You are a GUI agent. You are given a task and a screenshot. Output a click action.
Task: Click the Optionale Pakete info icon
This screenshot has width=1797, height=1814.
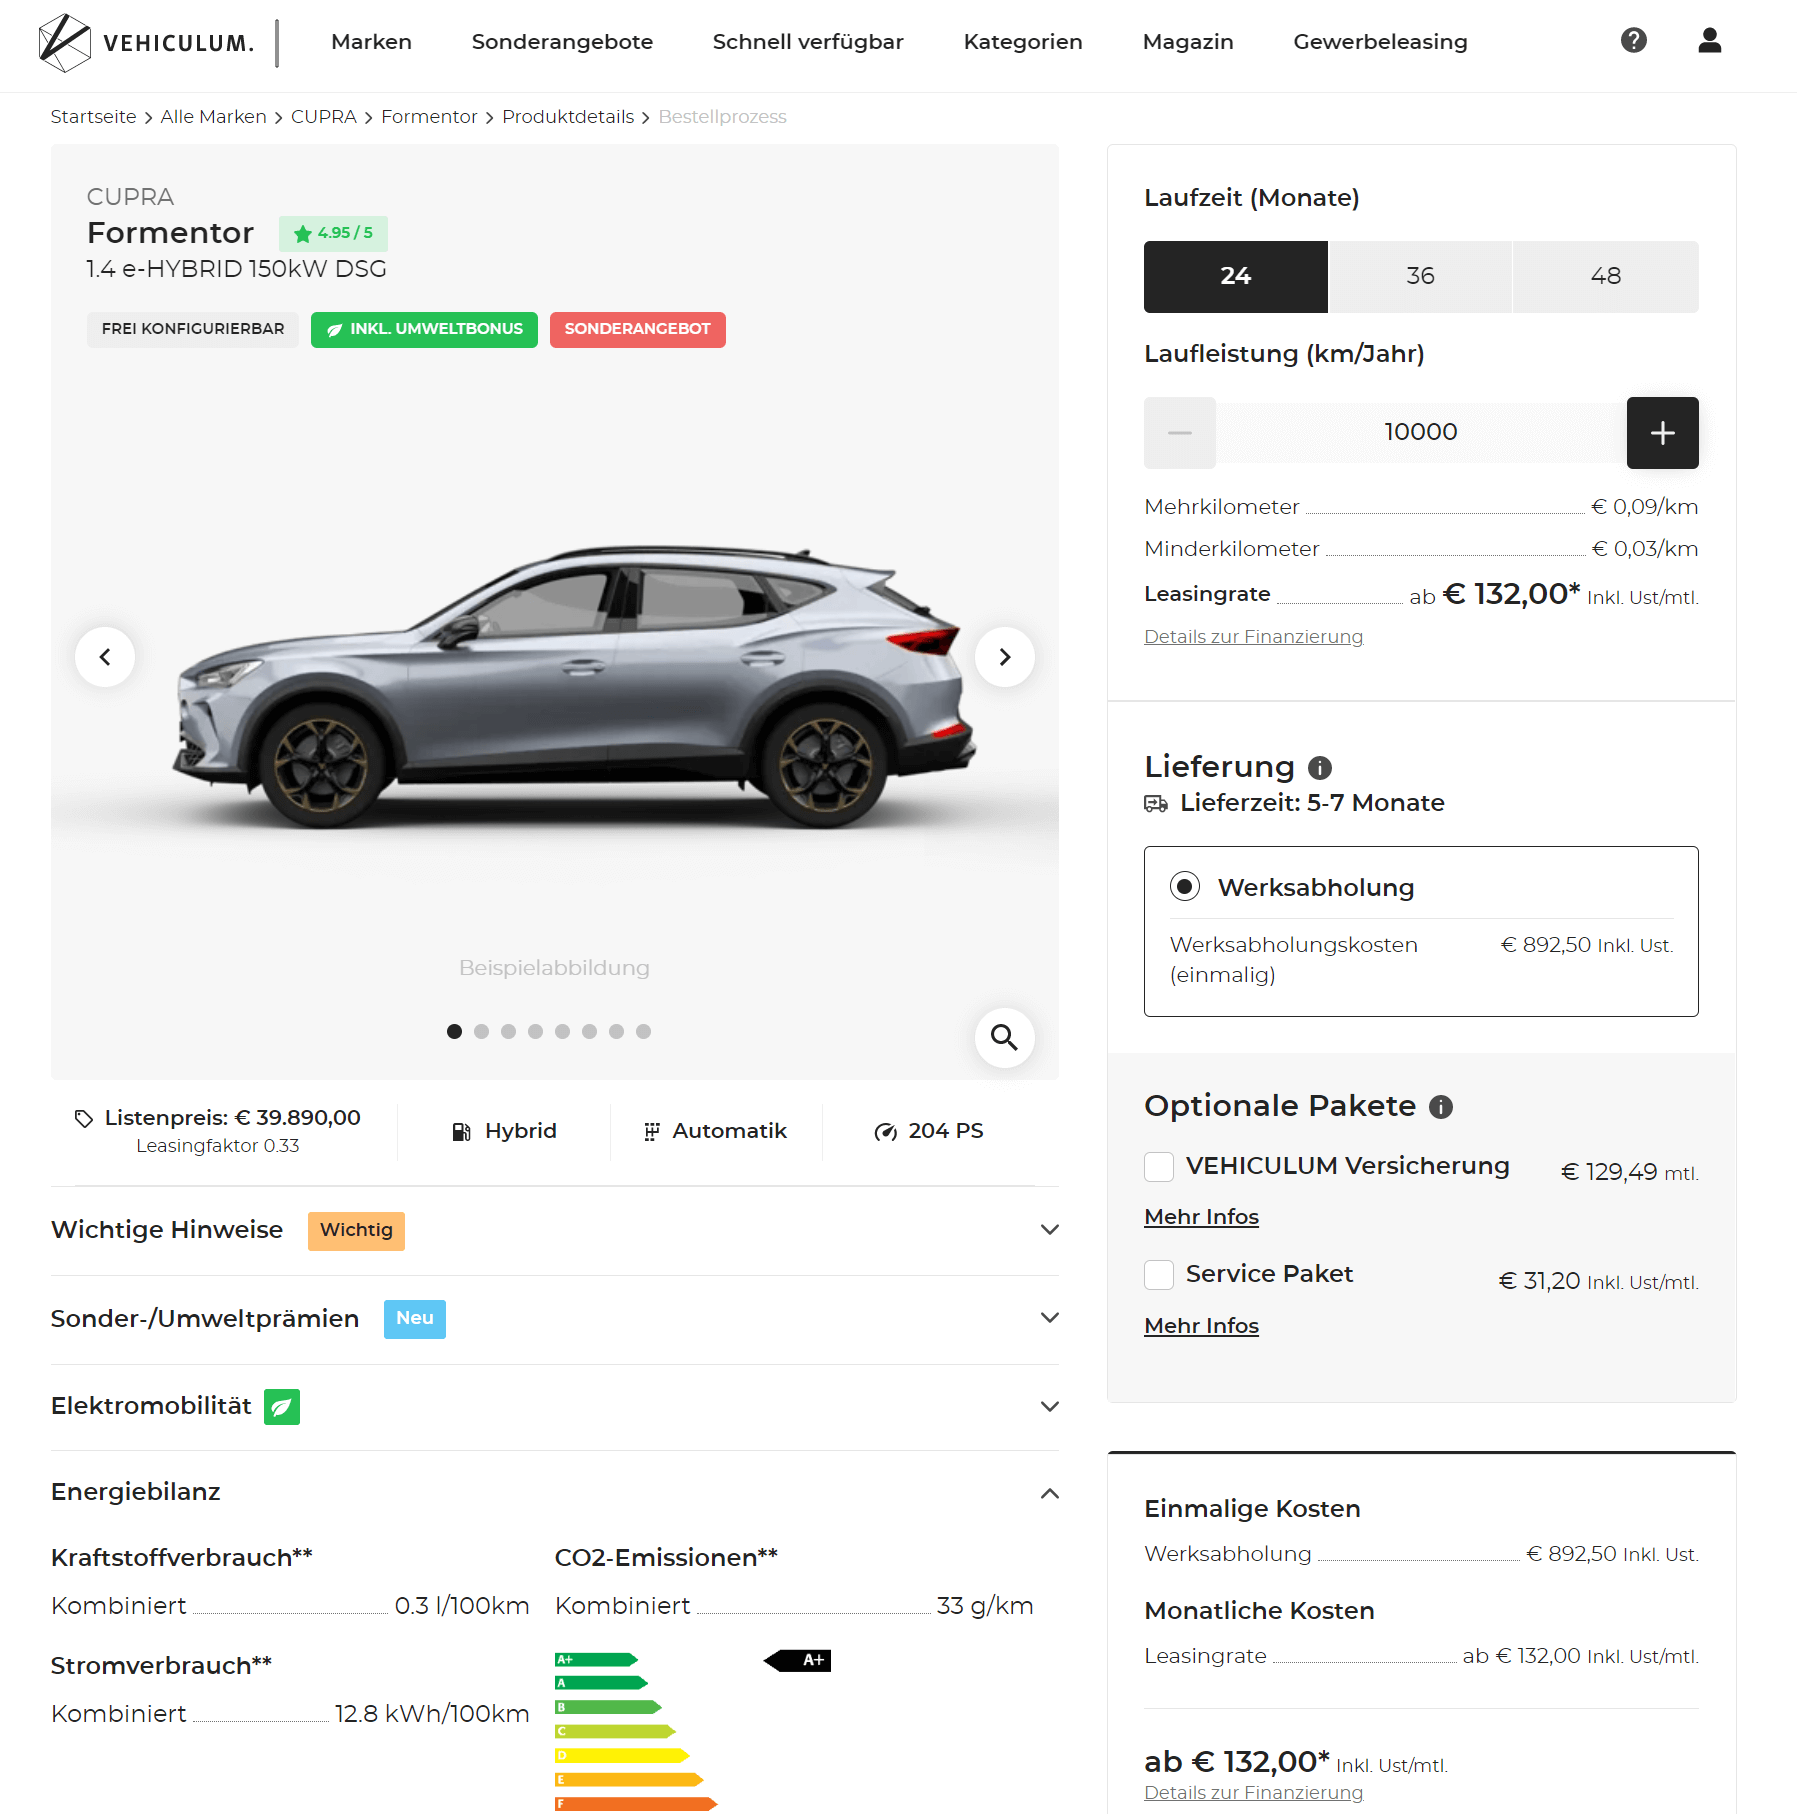pyautogui.click(x=1440, y=1107)
